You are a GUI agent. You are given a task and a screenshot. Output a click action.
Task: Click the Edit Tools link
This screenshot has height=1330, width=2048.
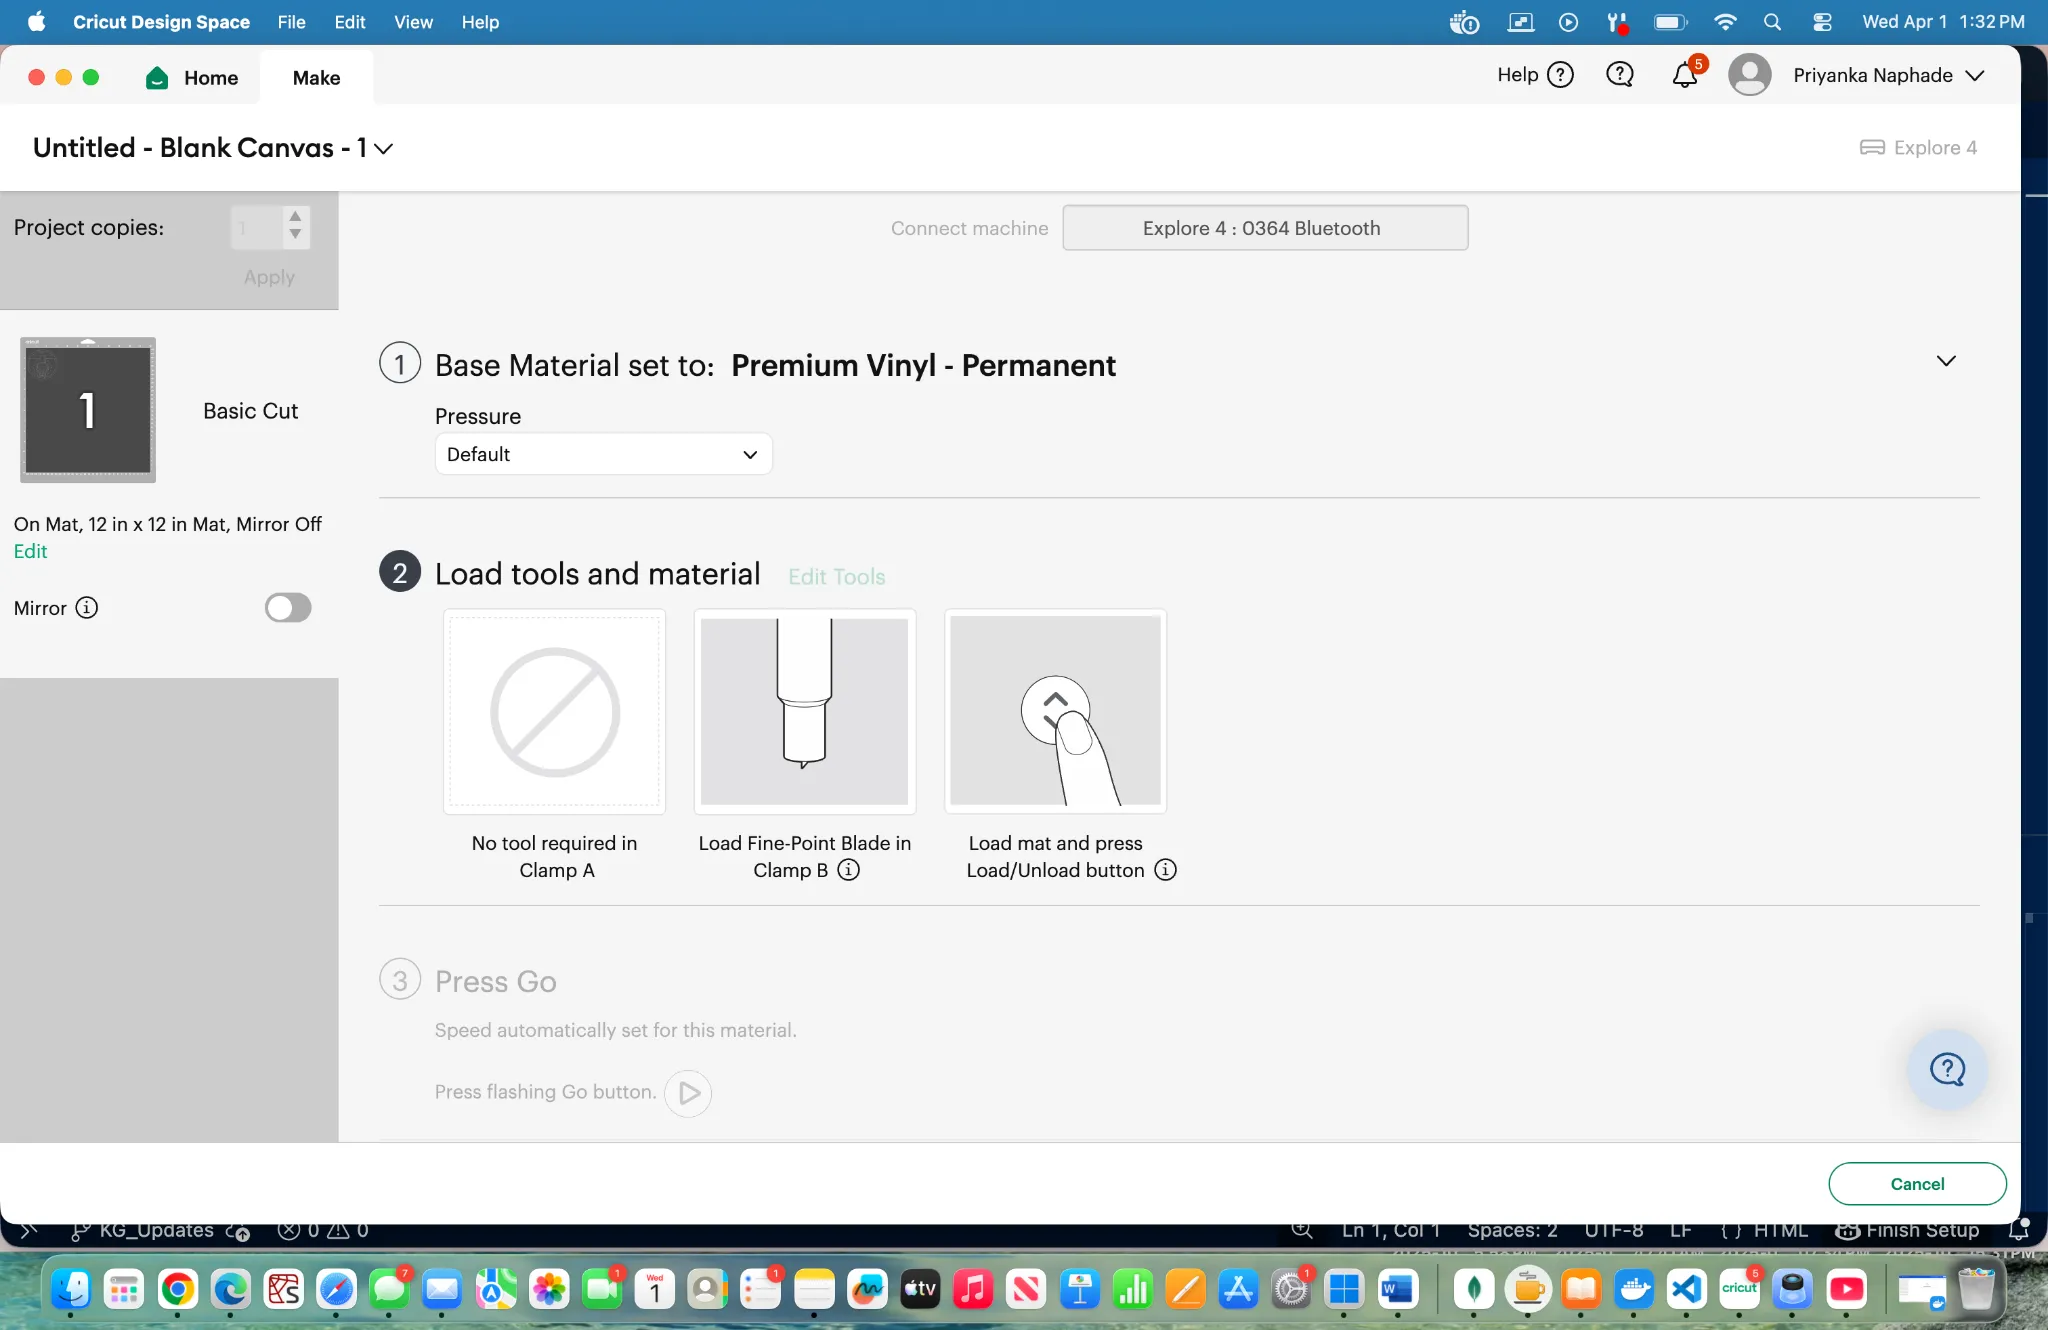(x=836, y=577)
